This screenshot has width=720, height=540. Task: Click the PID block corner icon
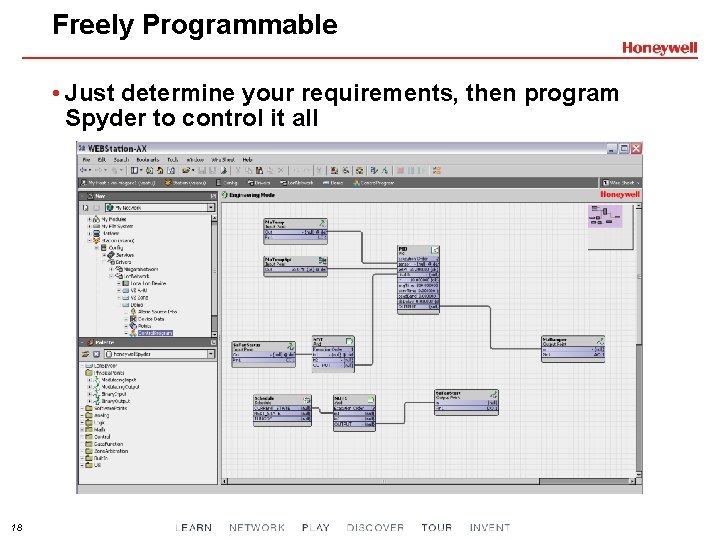(x=434, y=250)
